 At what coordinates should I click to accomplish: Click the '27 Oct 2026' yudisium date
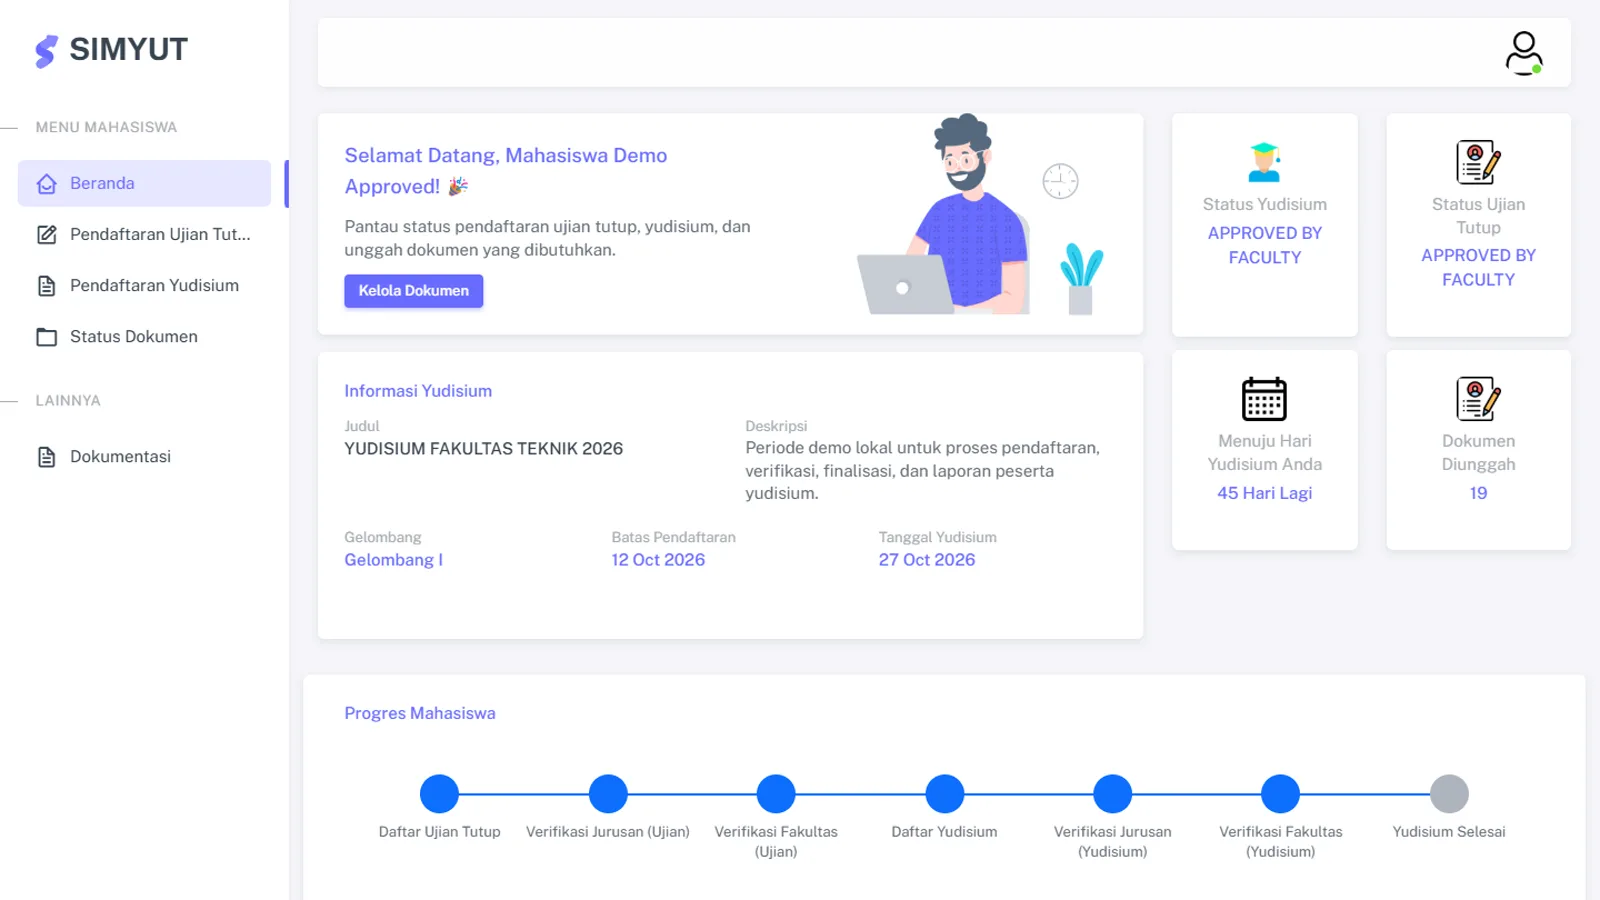(x=927, y=560)
